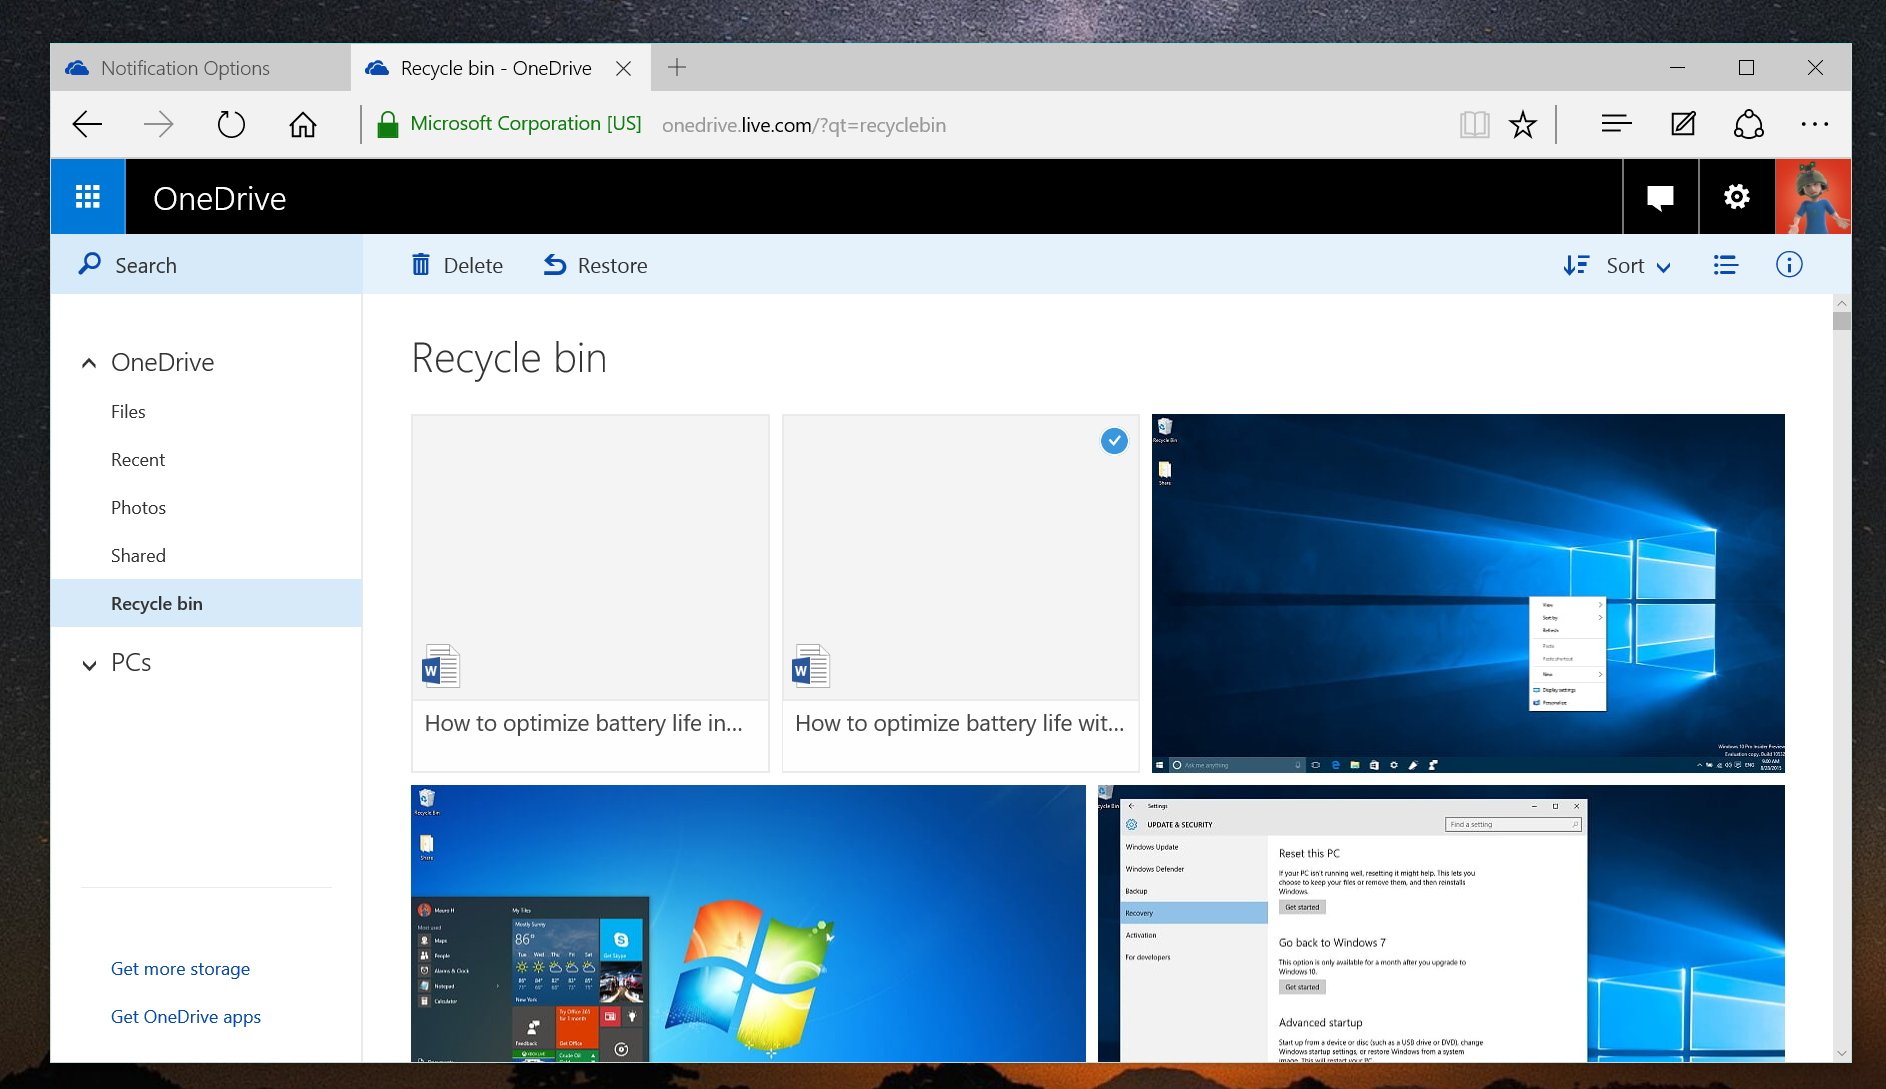
Task: Open Files in the sidebar
Action: coord(128,411)
